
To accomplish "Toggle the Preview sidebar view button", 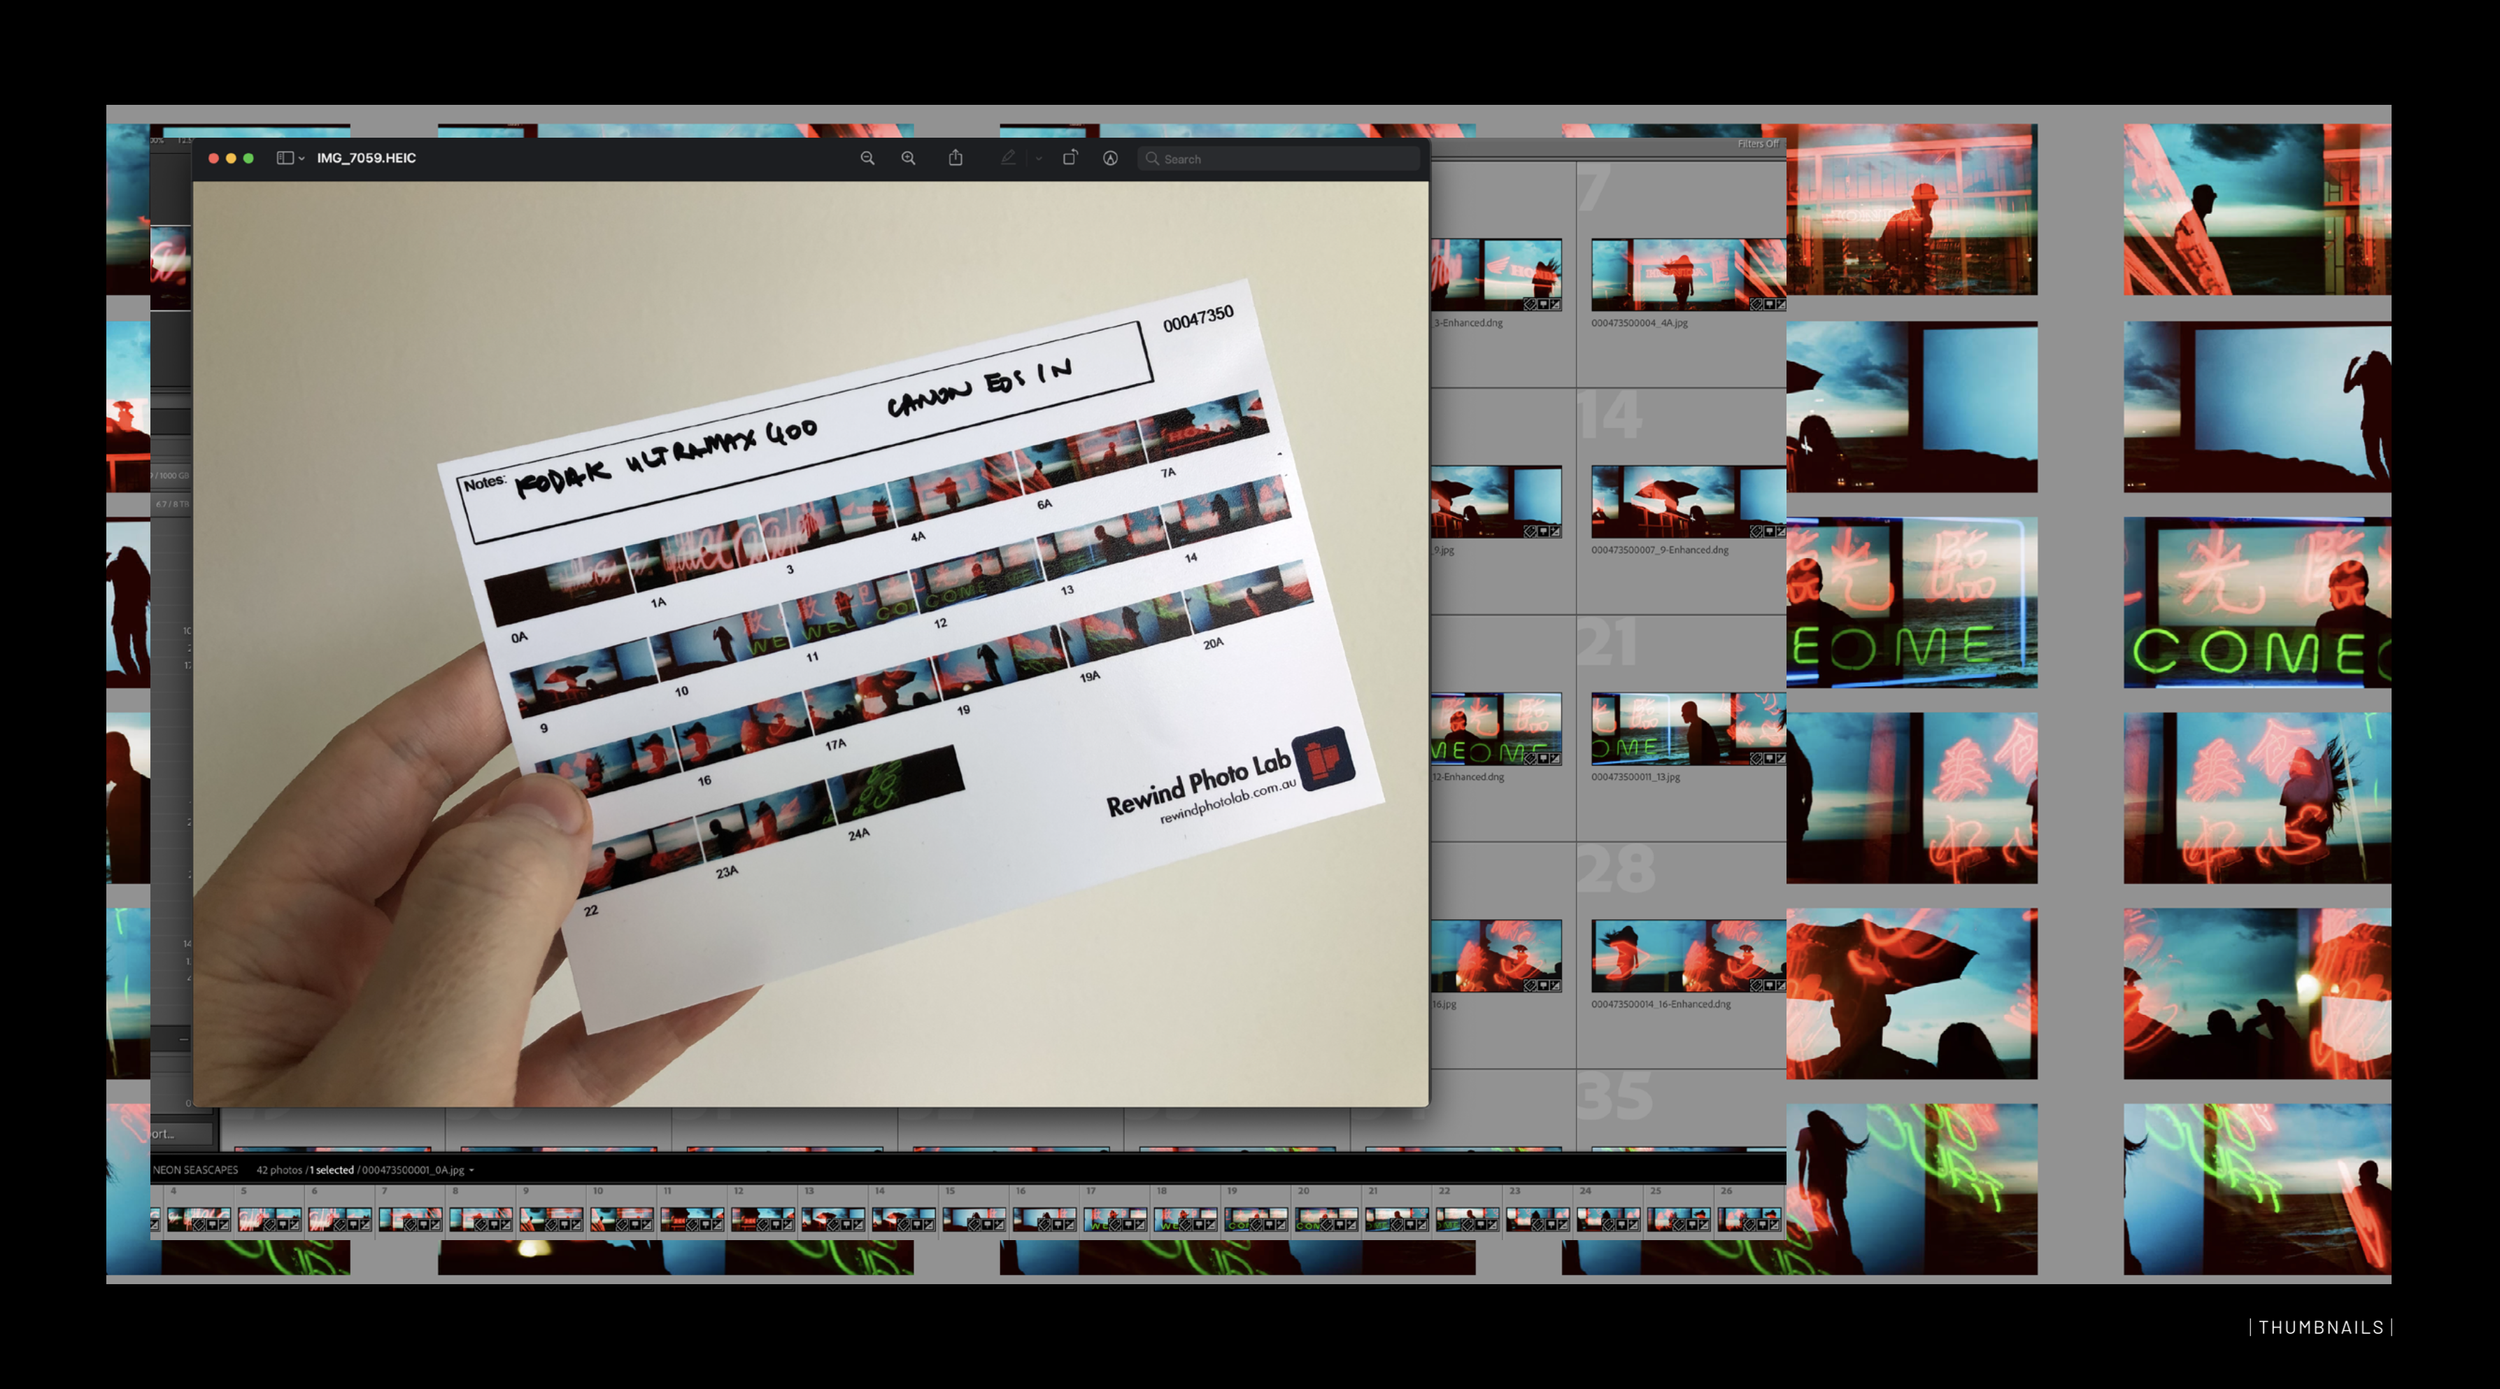I will [285, 158].
